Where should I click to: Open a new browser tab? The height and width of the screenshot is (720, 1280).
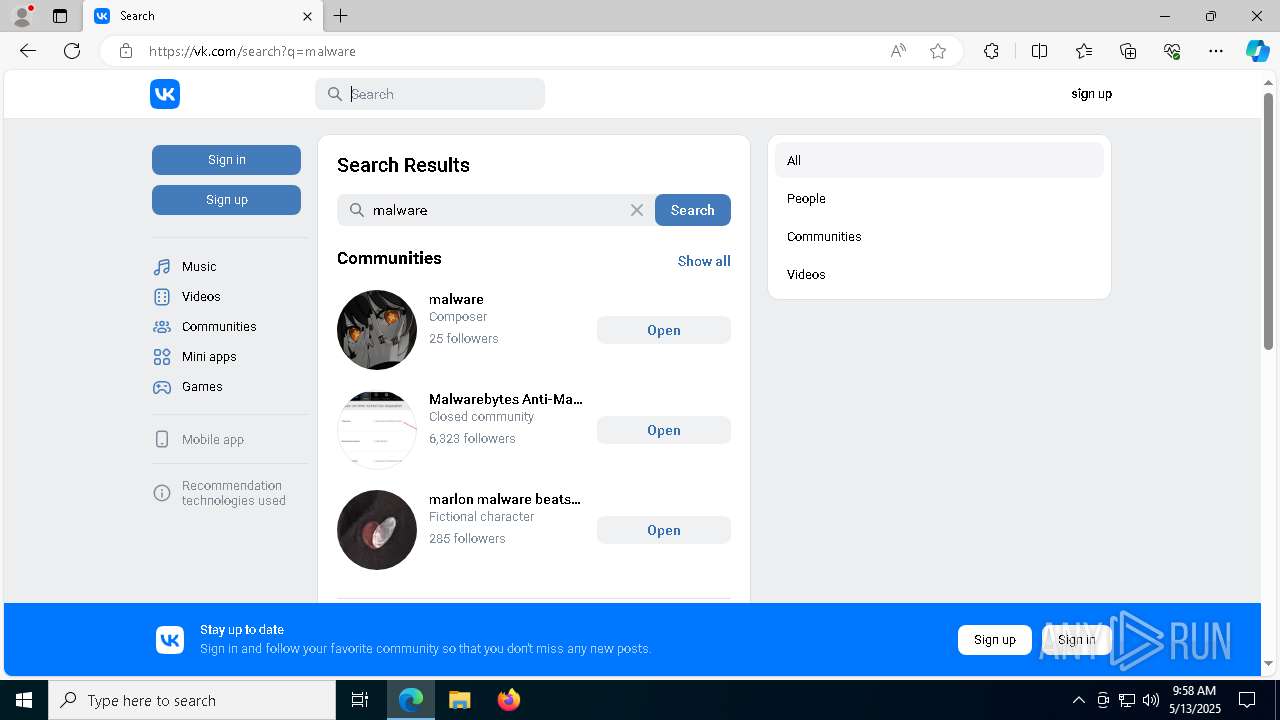coord(341,16)
